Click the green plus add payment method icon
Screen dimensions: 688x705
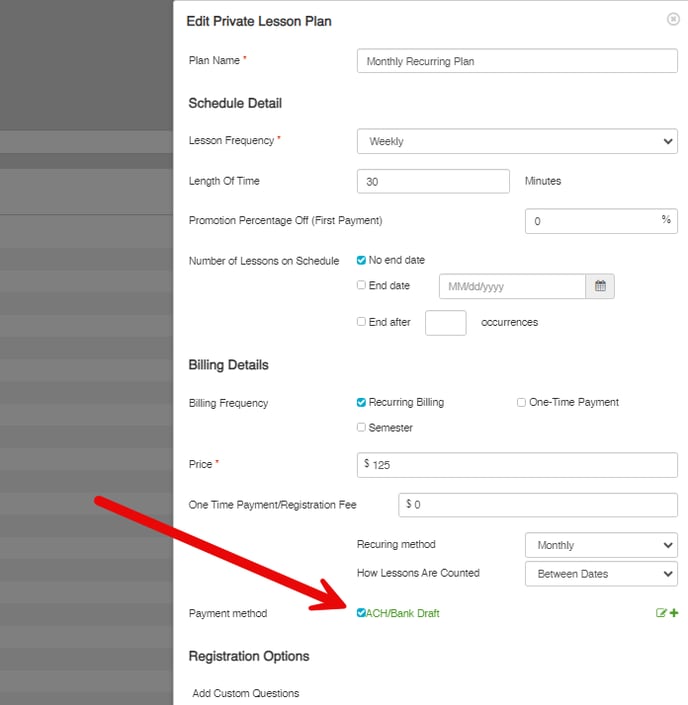pyautogui.click(x=673, y=613)
